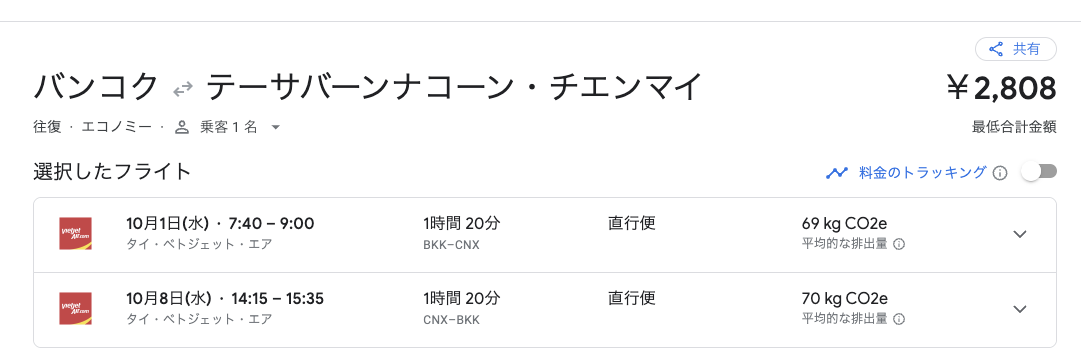Click Vietjet logo on outbound flight
The image size is (1081, 362).
pyautogui.click(x=76, y=234)
